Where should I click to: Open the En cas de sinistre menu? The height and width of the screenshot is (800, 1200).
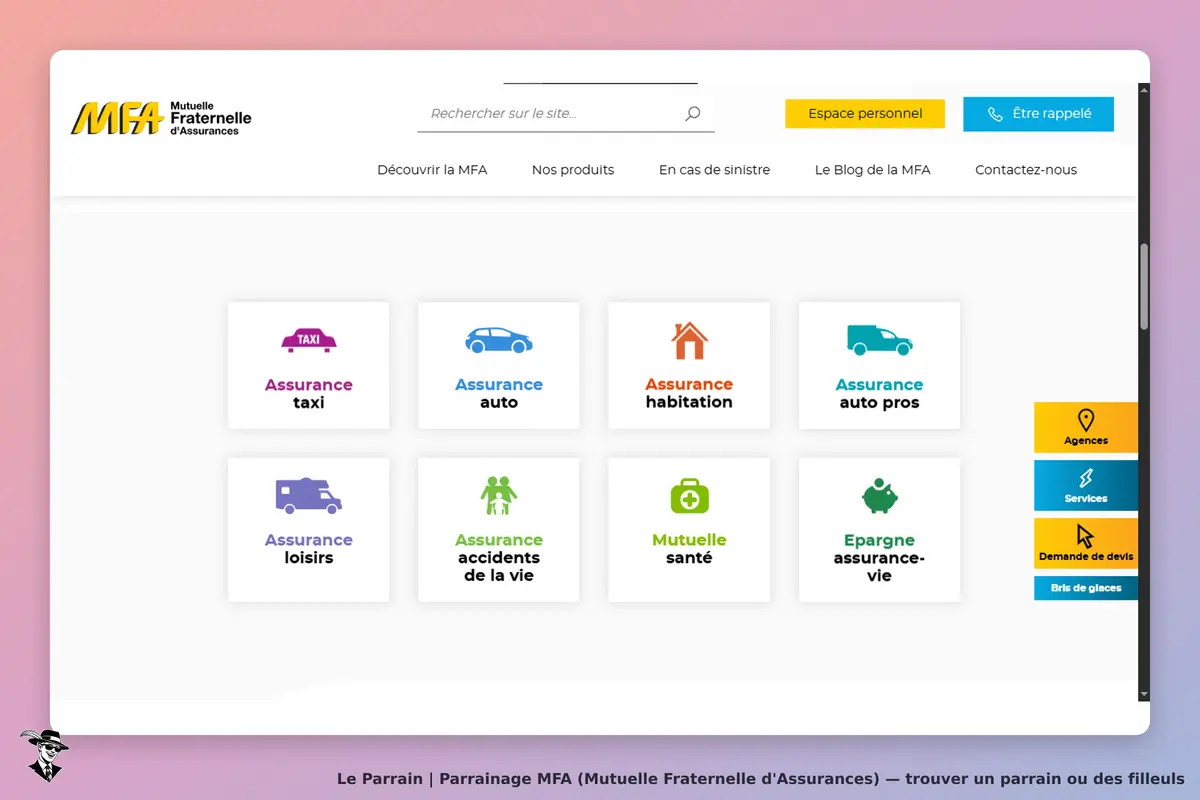(x=714, y=170)
